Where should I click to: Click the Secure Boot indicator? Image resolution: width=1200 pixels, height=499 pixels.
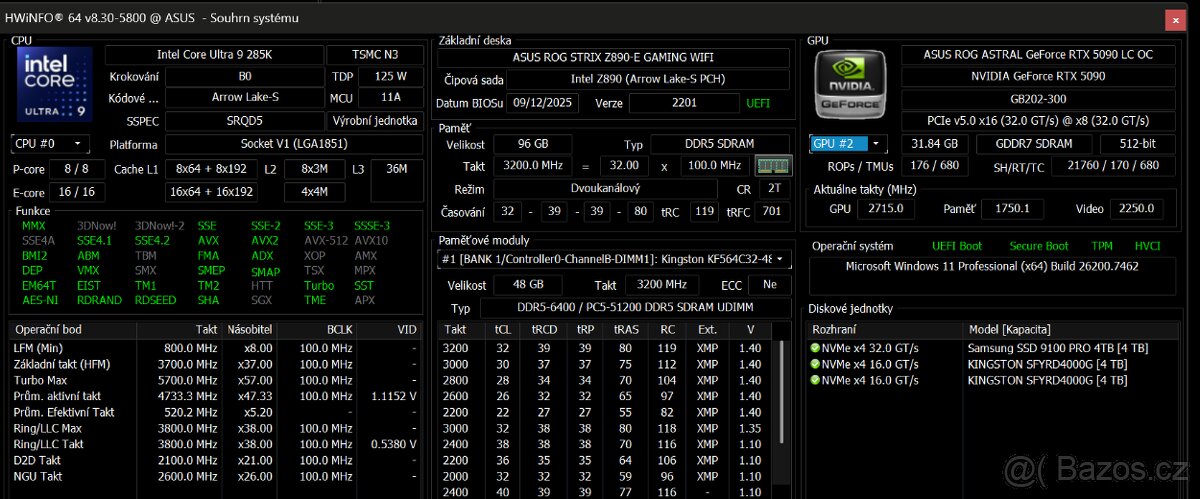1038,246
